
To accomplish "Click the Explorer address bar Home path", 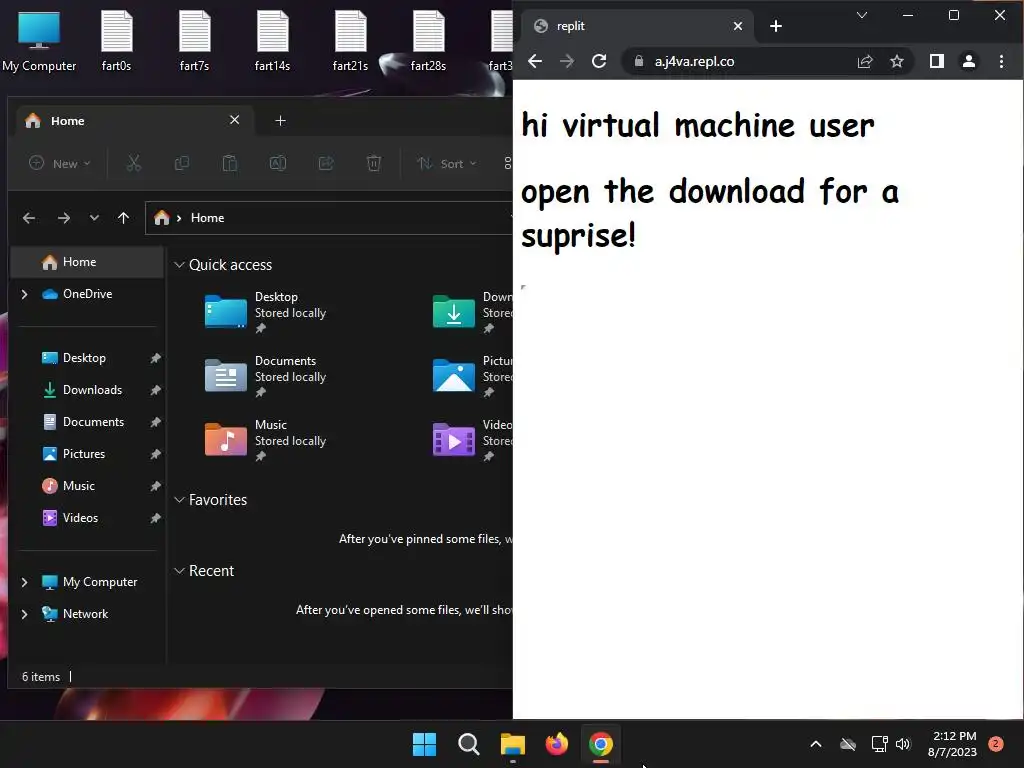I will point(207,218).
